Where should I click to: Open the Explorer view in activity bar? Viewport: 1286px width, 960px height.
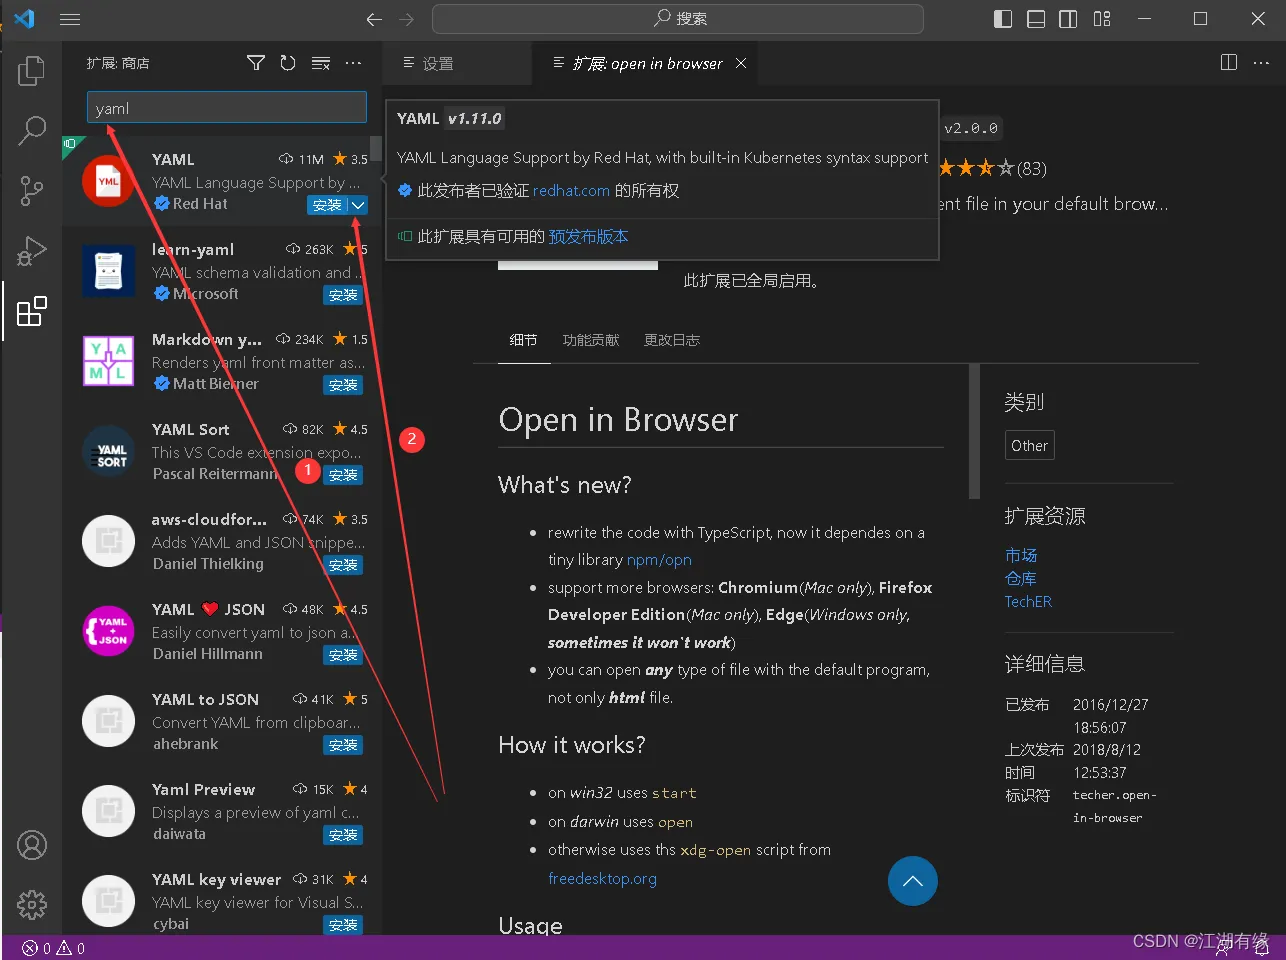pyautogui.click(x=32, y=70)
